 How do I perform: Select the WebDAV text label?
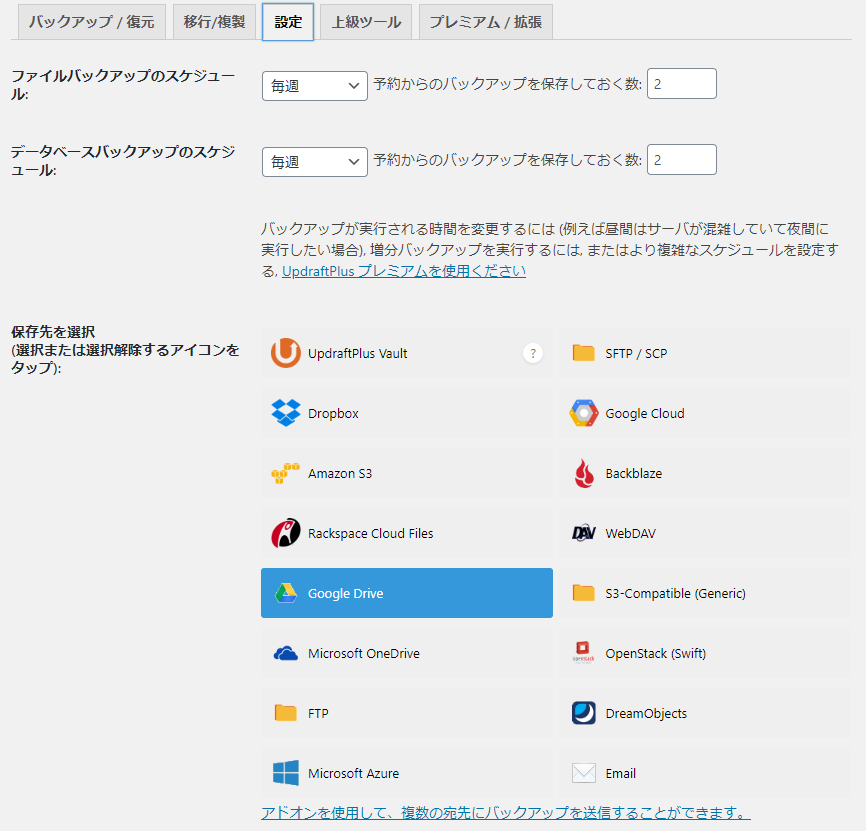[630, 533]
